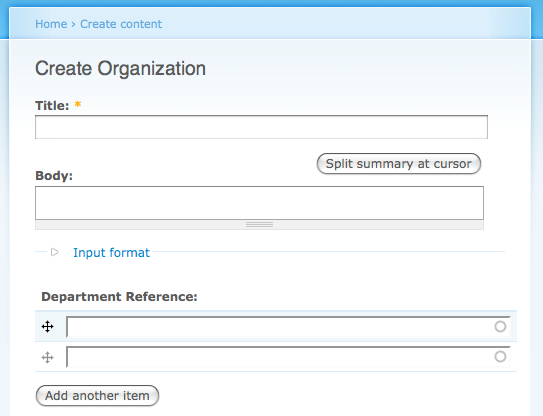543x416 pixels.
Task: Open the Input format fieldset link
Action: (111, 253)
